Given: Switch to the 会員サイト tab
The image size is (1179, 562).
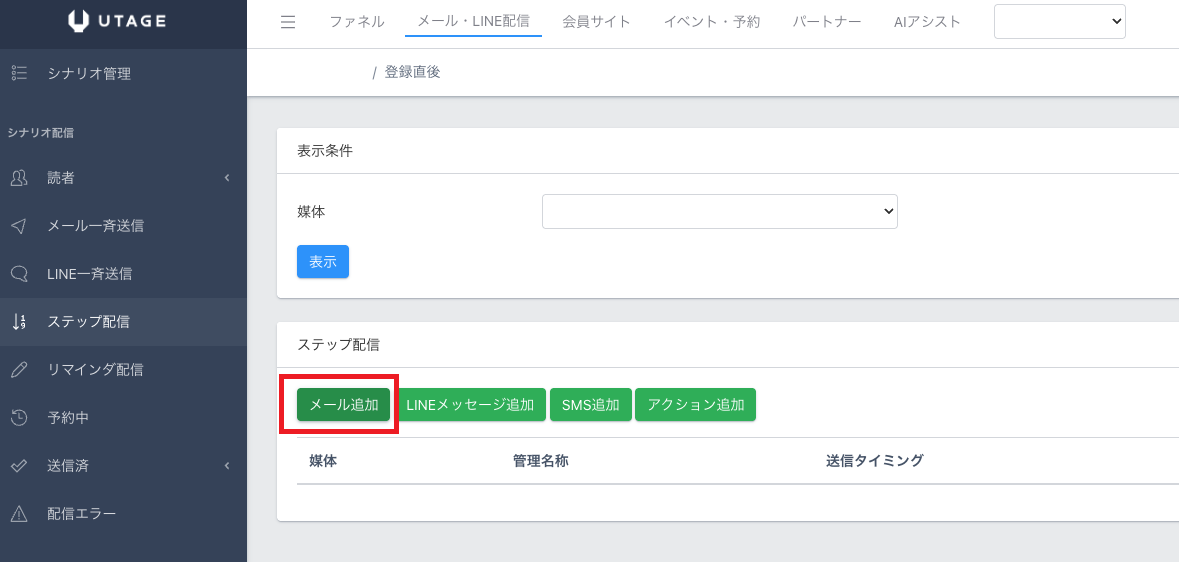Looking at the screenshot, I should [x=596, y=22].
